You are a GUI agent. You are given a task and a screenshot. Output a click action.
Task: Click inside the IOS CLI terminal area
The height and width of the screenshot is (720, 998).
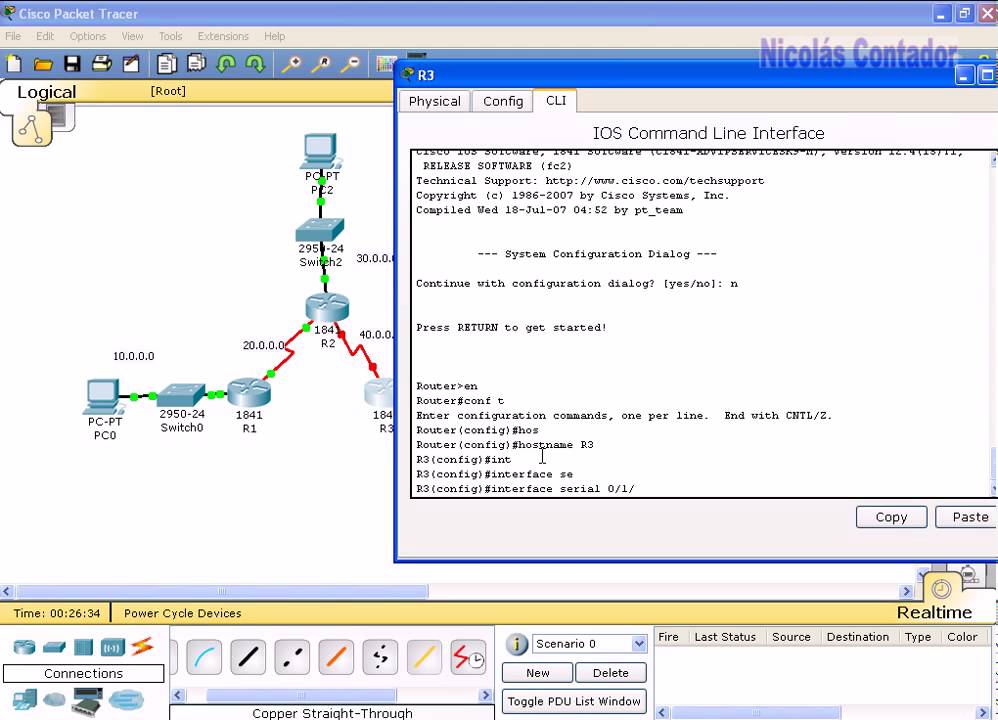coord(700,323)
